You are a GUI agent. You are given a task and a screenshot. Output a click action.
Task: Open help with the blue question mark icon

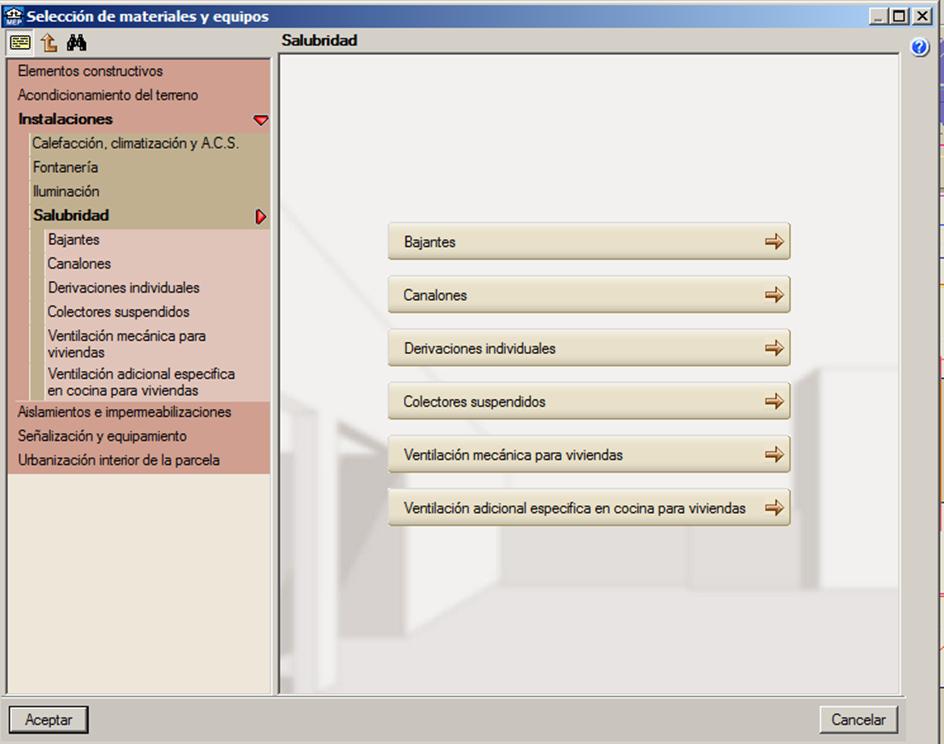coord(920,47)
